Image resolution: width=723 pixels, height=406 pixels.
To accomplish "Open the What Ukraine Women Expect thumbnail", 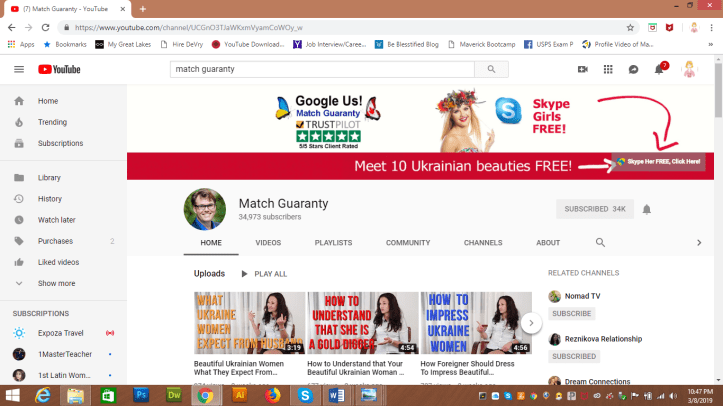I will click(249, 323).
